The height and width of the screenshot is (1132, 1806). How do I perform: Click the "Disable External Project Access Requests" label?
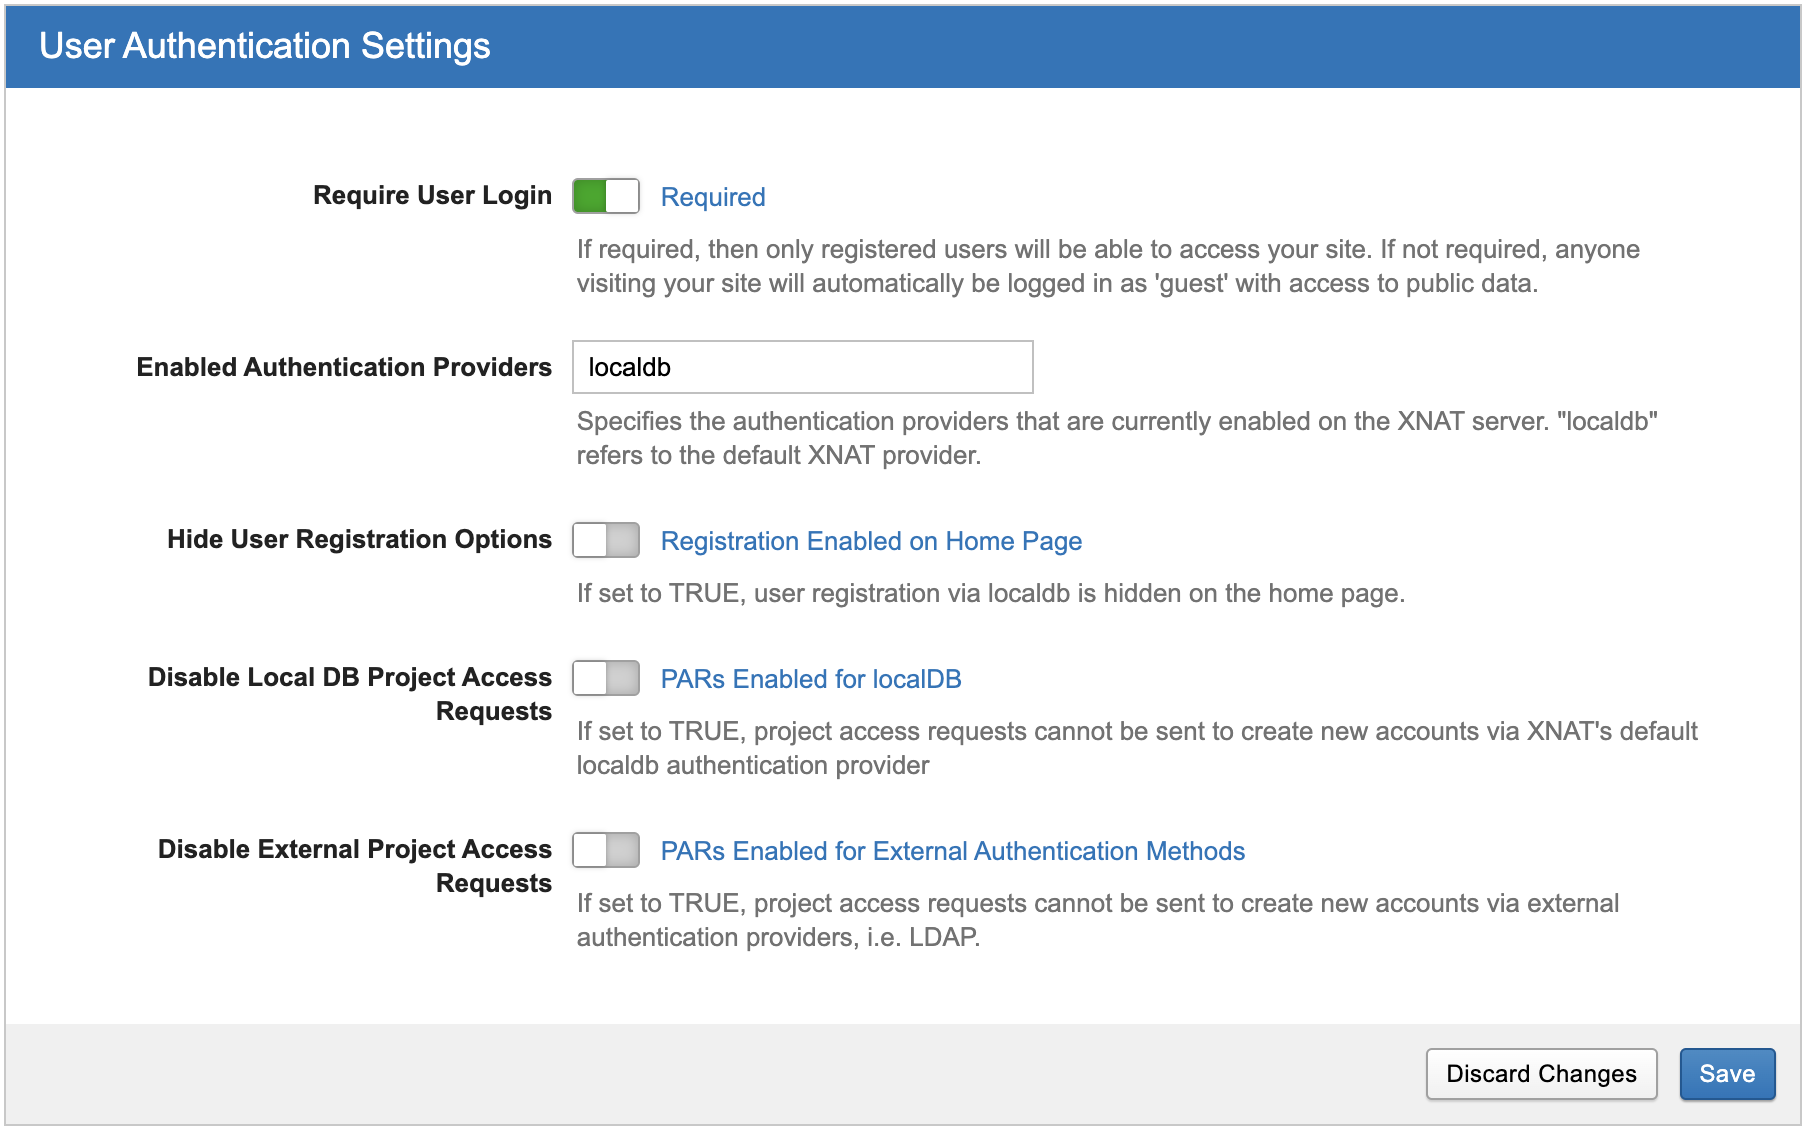click(x=355, y=866)
